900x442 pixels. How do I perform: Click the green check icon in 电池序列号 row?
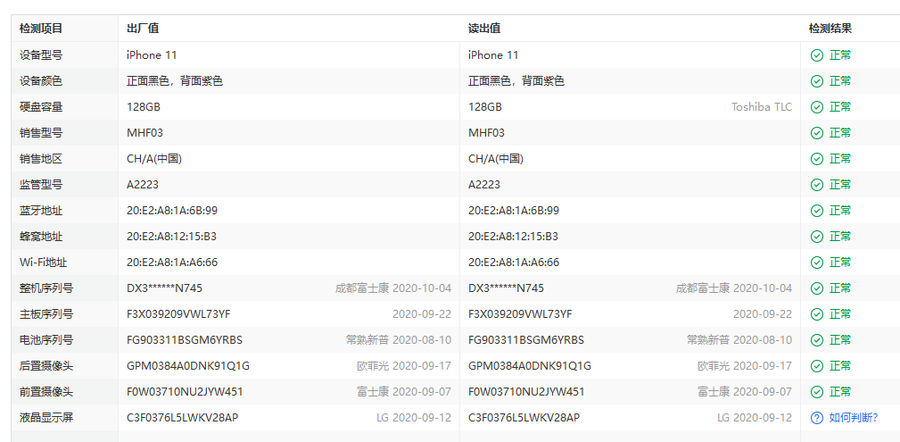point(817,340)
